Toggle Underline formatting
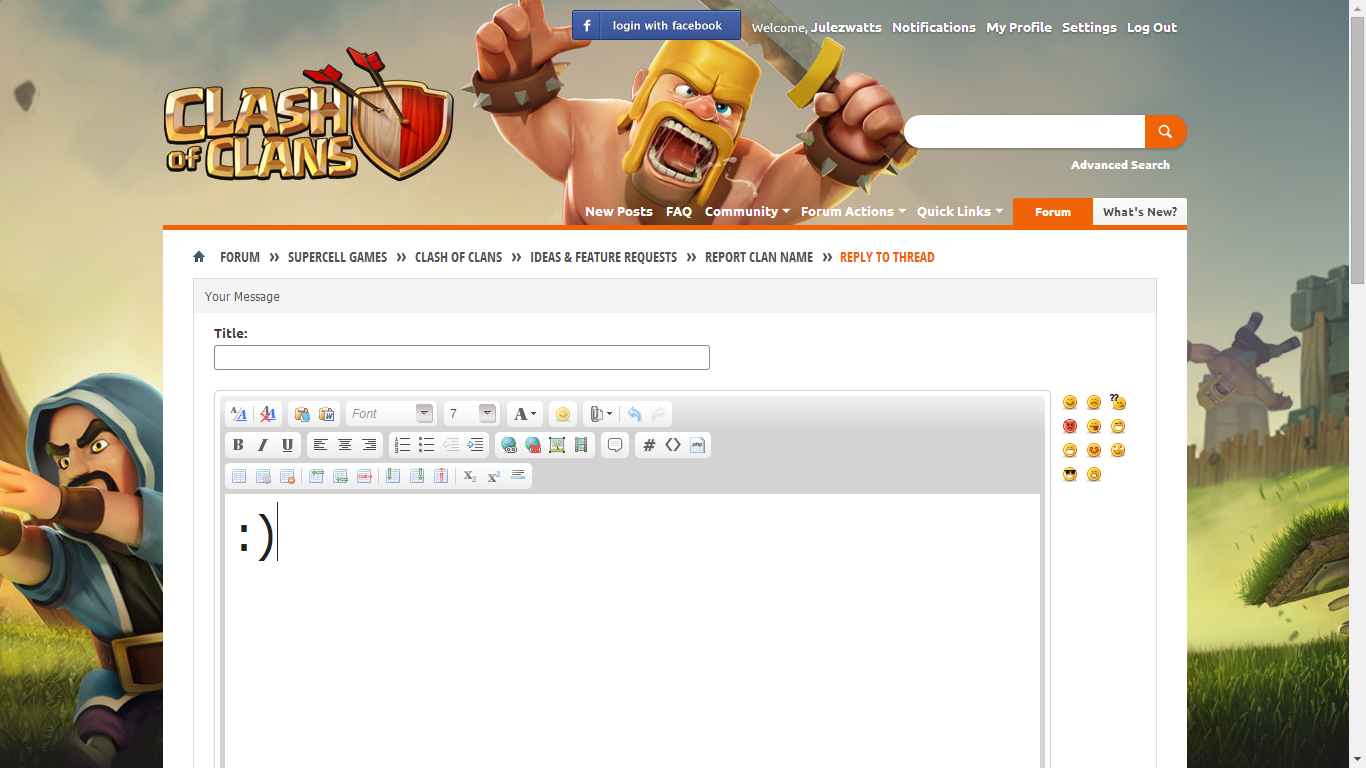Image resolution: width=1366 pixels, height=768 pixels. pyautogui.click(x=287, y=445)
